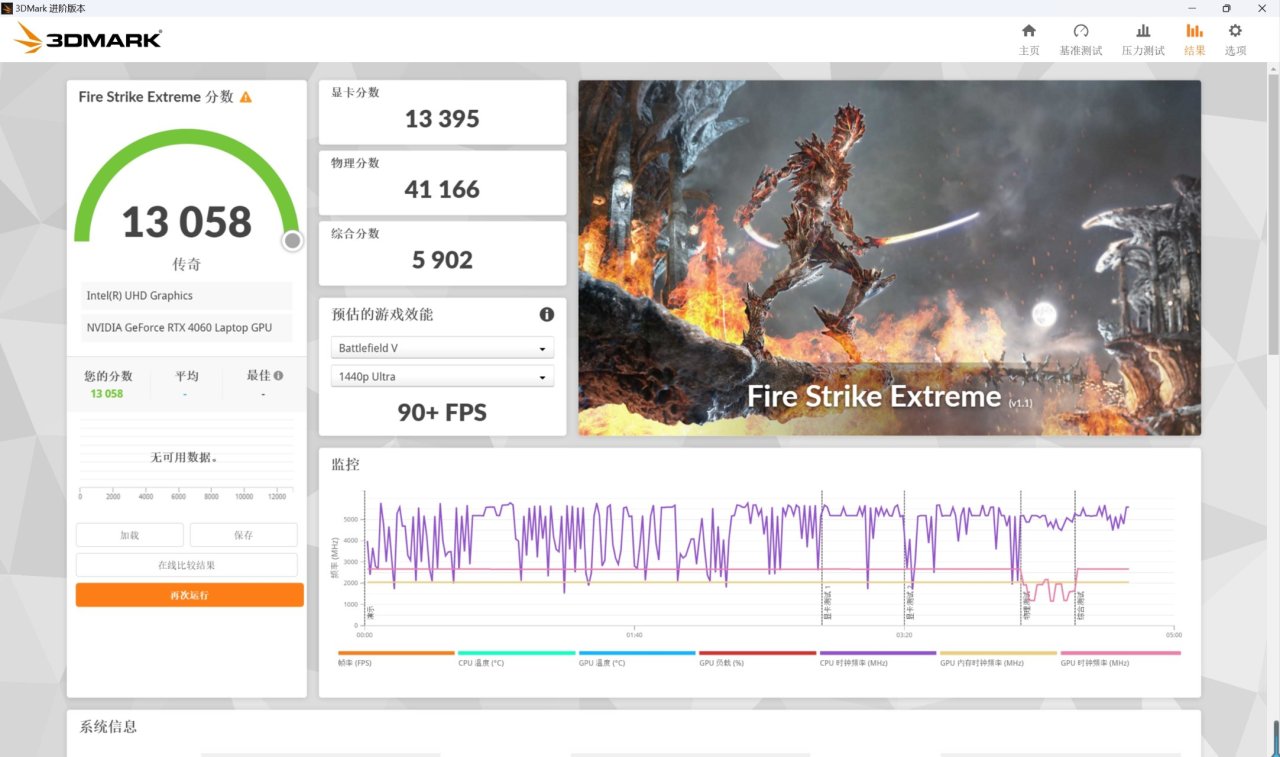Screen dimensions: 1280x757
Task: Click the 综合分数 5 902 score card
Action: click(x=442, y=254)
